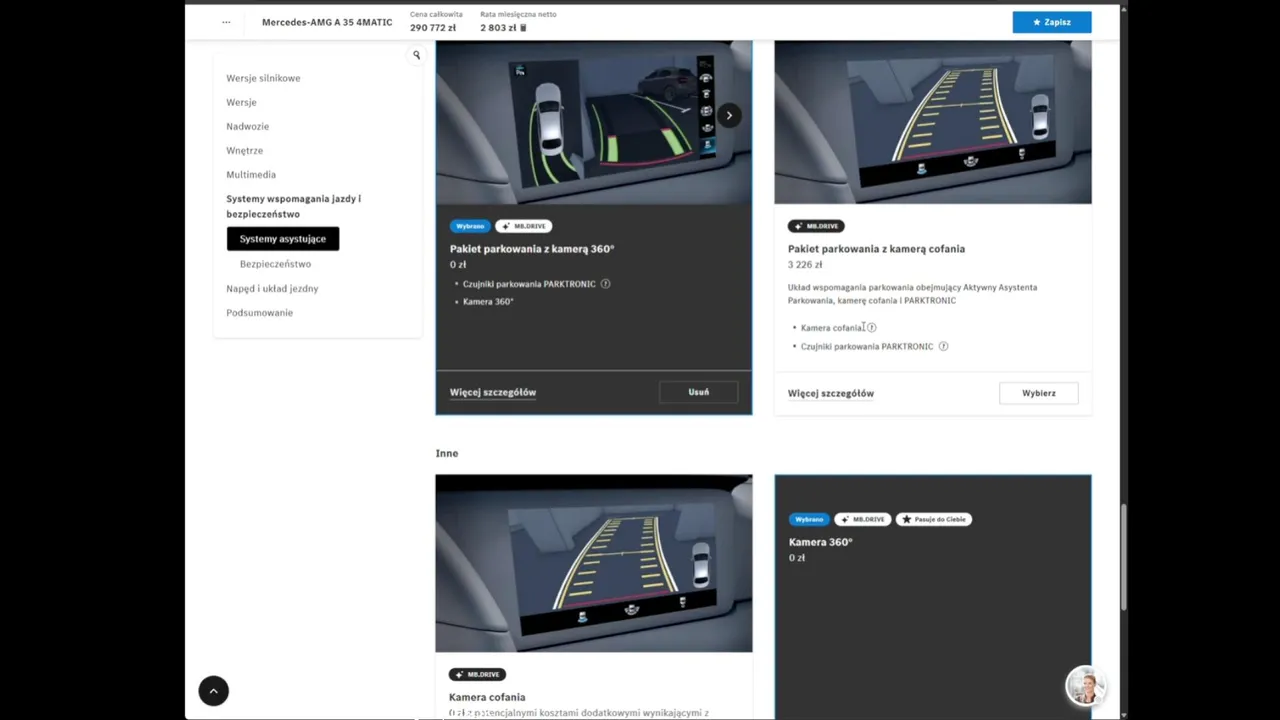Image resolution: width=1280 pixels, height=720 pixels.
Task: Open Napęd i układ jezdny section
Action: click(272, 288)
